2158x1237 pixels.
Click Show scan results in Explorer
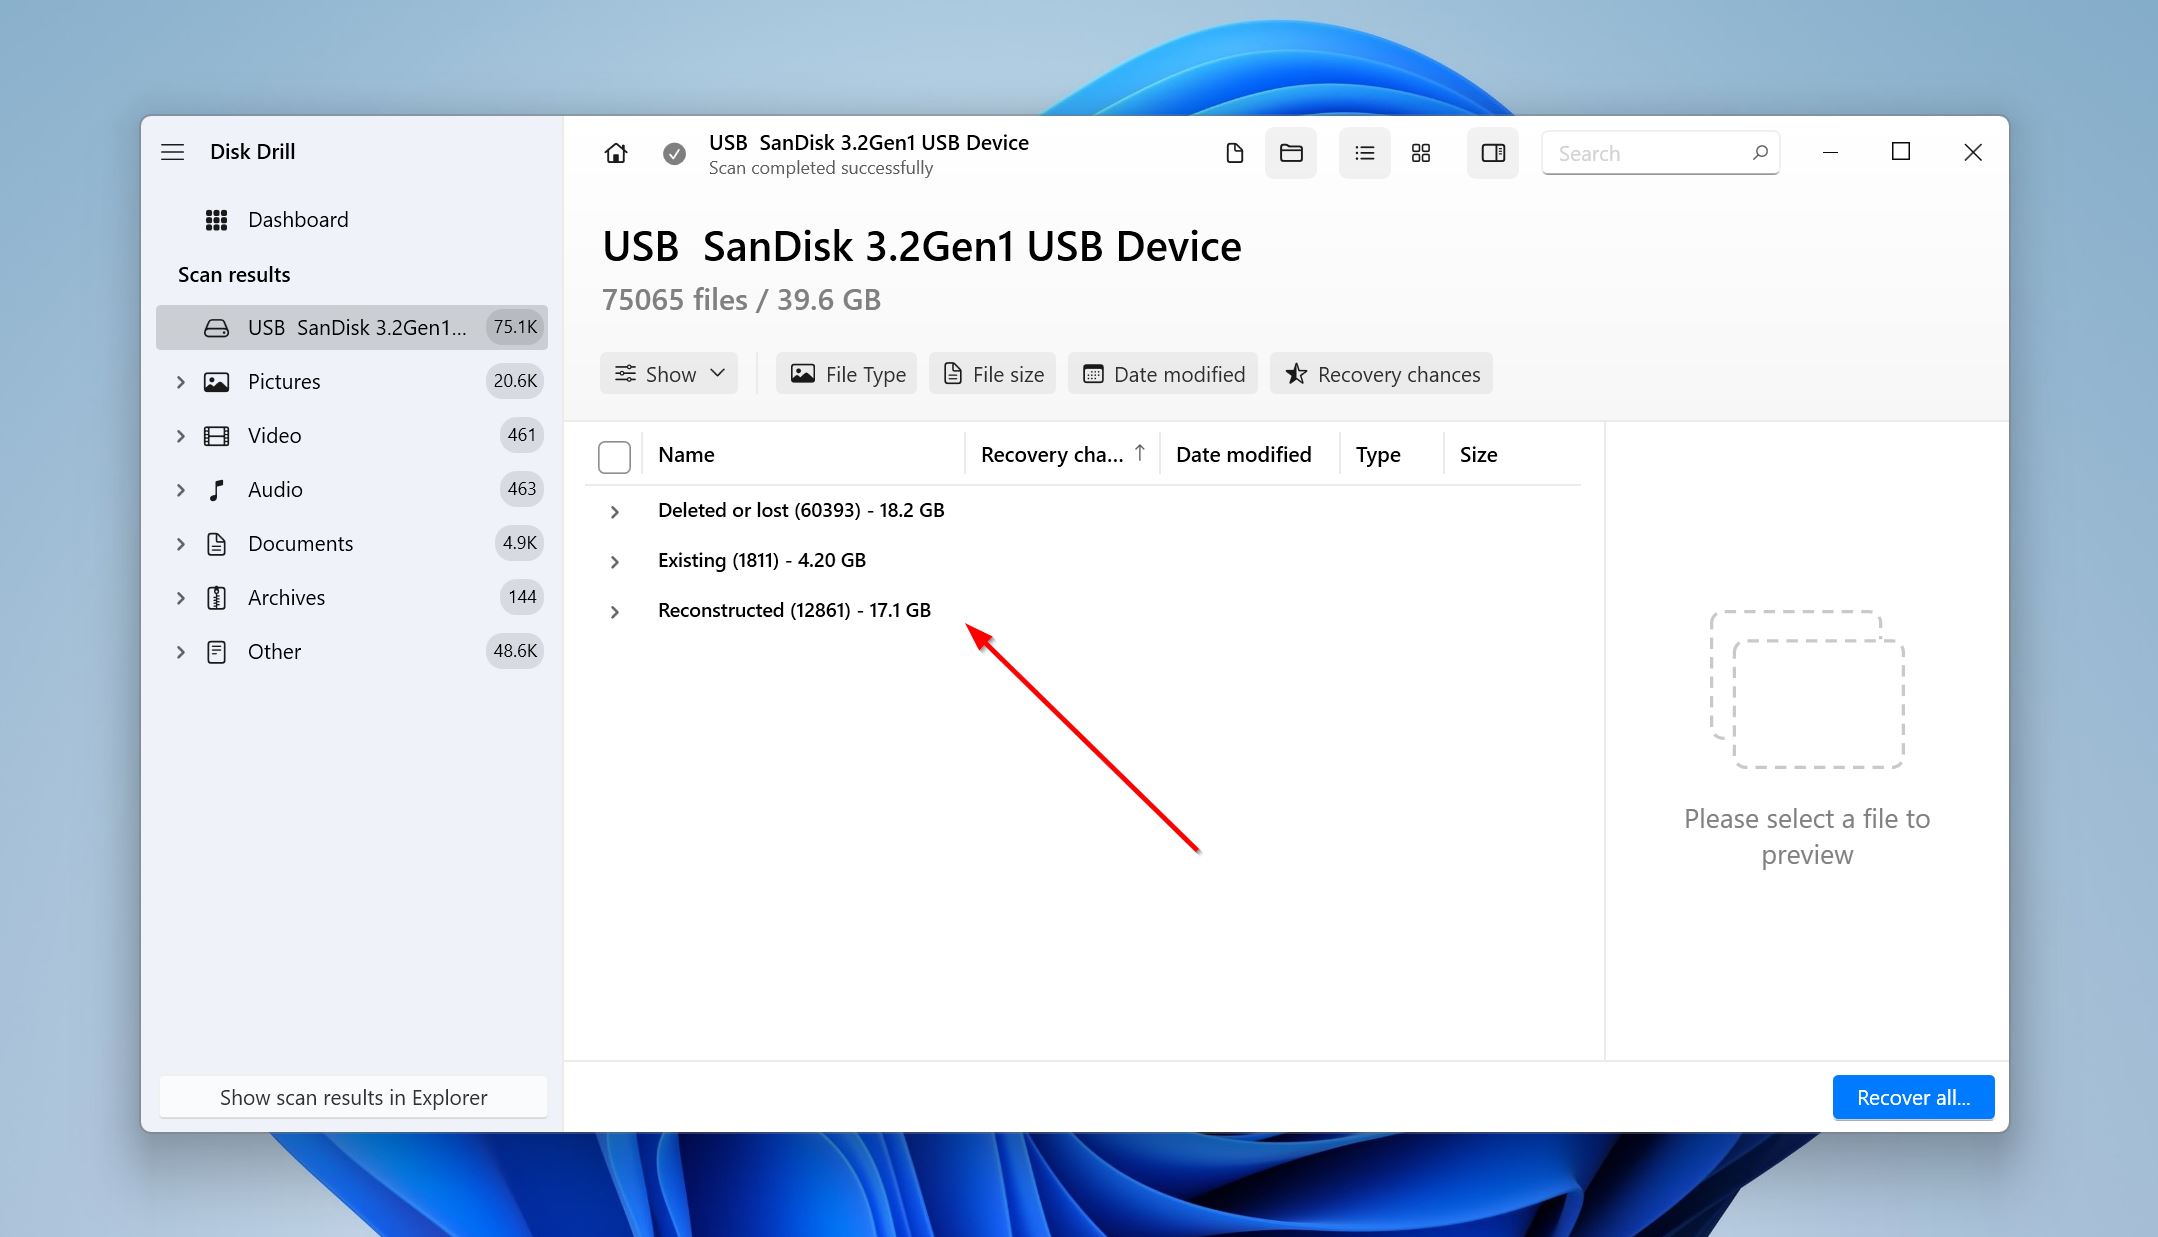click(x=353, y=1098)
